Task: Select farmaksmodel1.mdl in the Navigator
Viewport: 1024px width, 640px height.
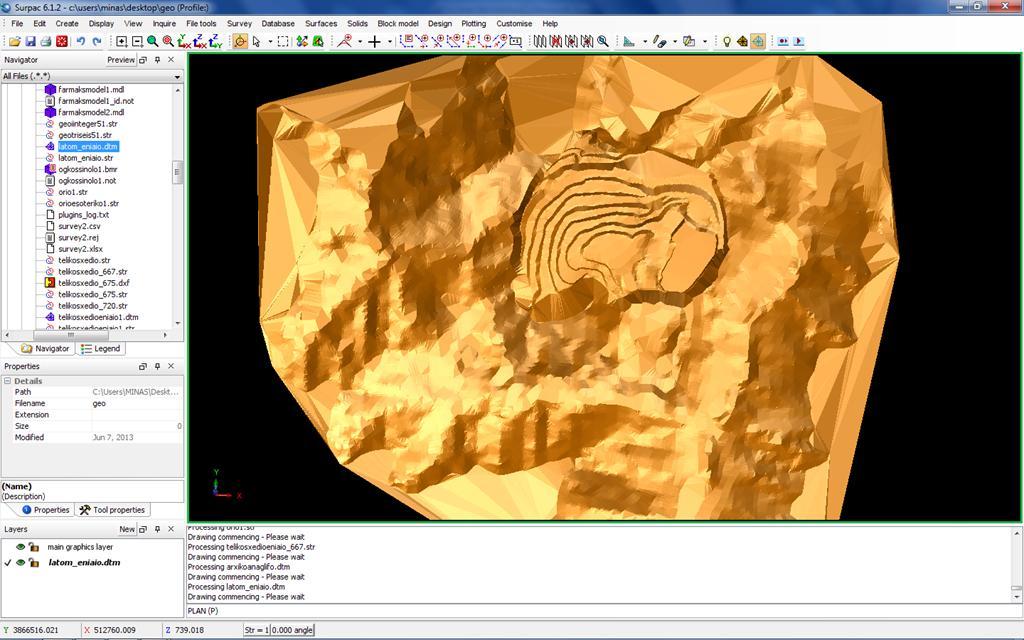Action: click(x=91, y=89)
